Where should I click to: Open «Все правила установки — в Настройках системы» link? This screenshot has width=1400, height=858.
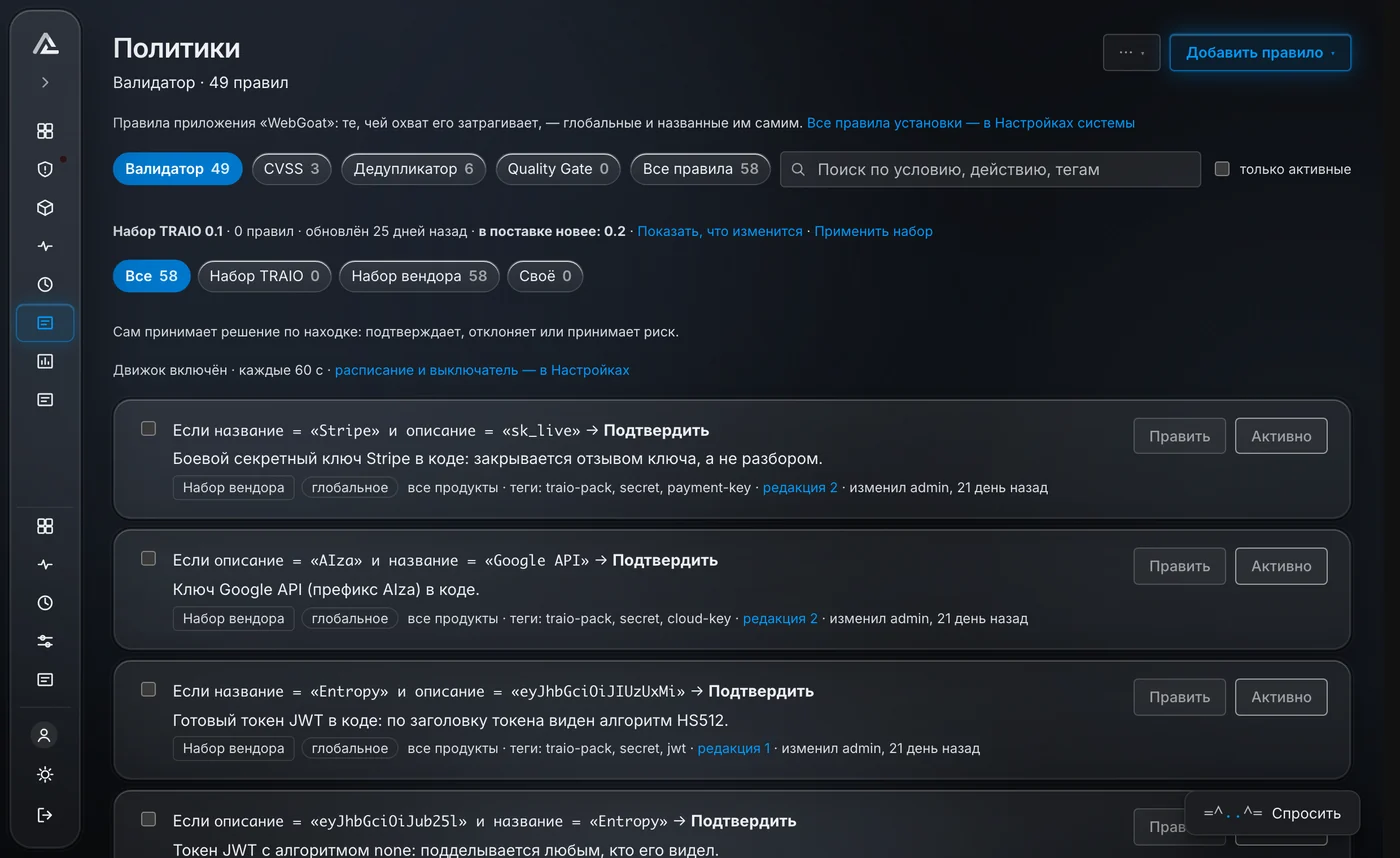pyautogui.click(x=970, y=123)
